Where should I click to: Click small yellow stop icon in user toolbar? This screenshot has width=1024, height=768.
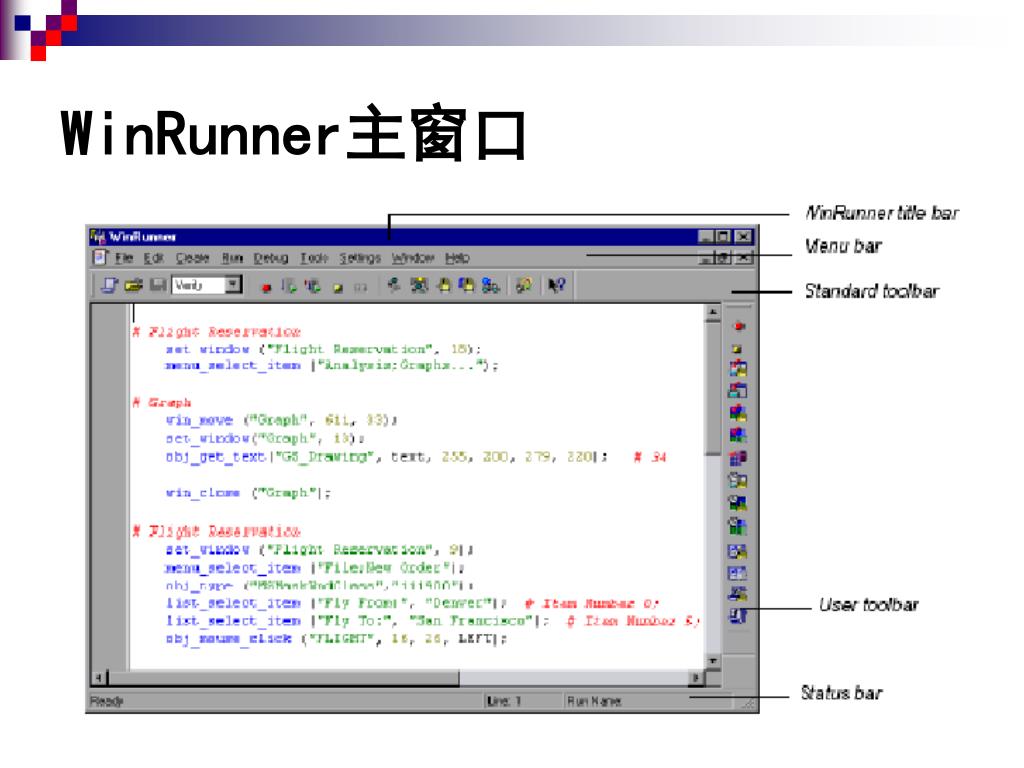[x=738, y=349]
